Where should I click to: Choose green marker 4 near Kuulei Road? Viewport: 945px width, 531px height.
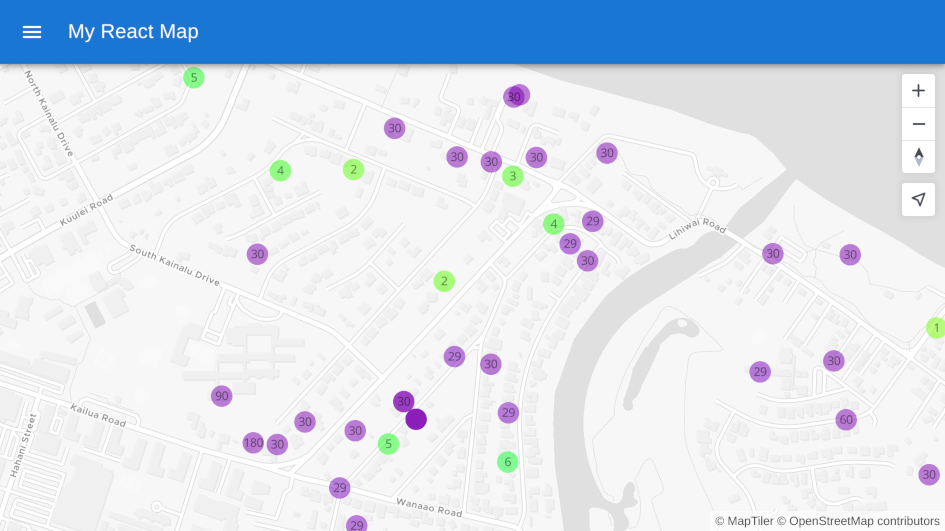pyautogui.click(x=281, y=171)
